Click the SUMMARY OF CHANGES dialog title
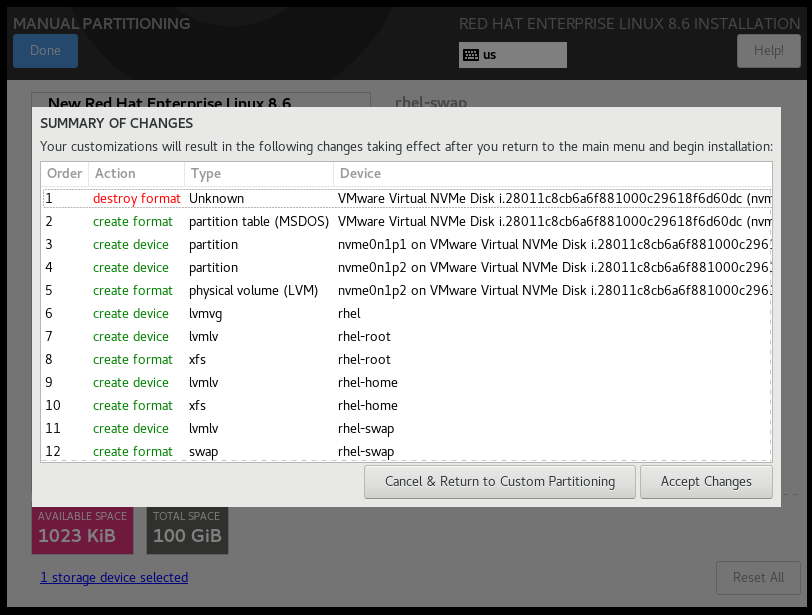Image resolution: width=812 pixels, height=615 pixels. (117, 123)
